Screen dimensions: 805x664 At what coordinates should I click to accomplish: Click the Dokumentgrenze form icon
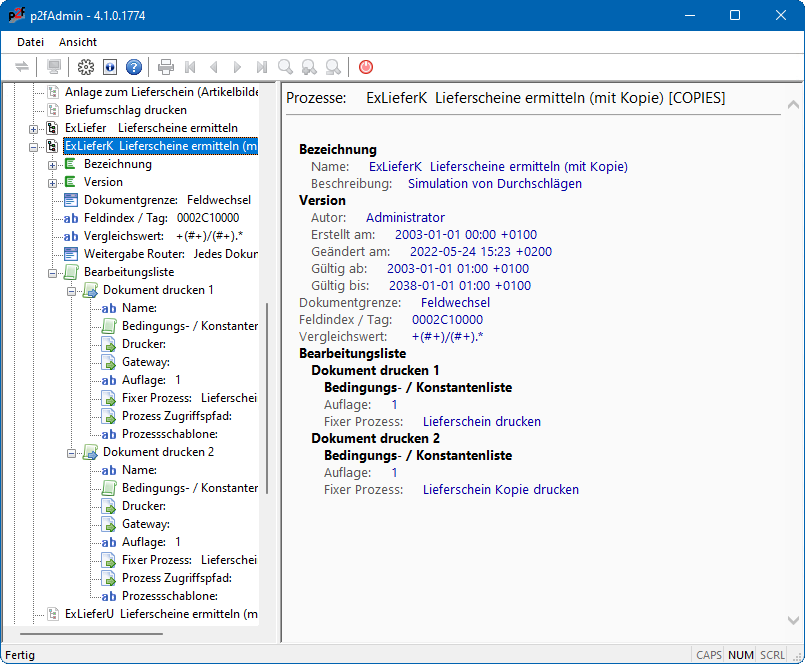pos(71,200)
